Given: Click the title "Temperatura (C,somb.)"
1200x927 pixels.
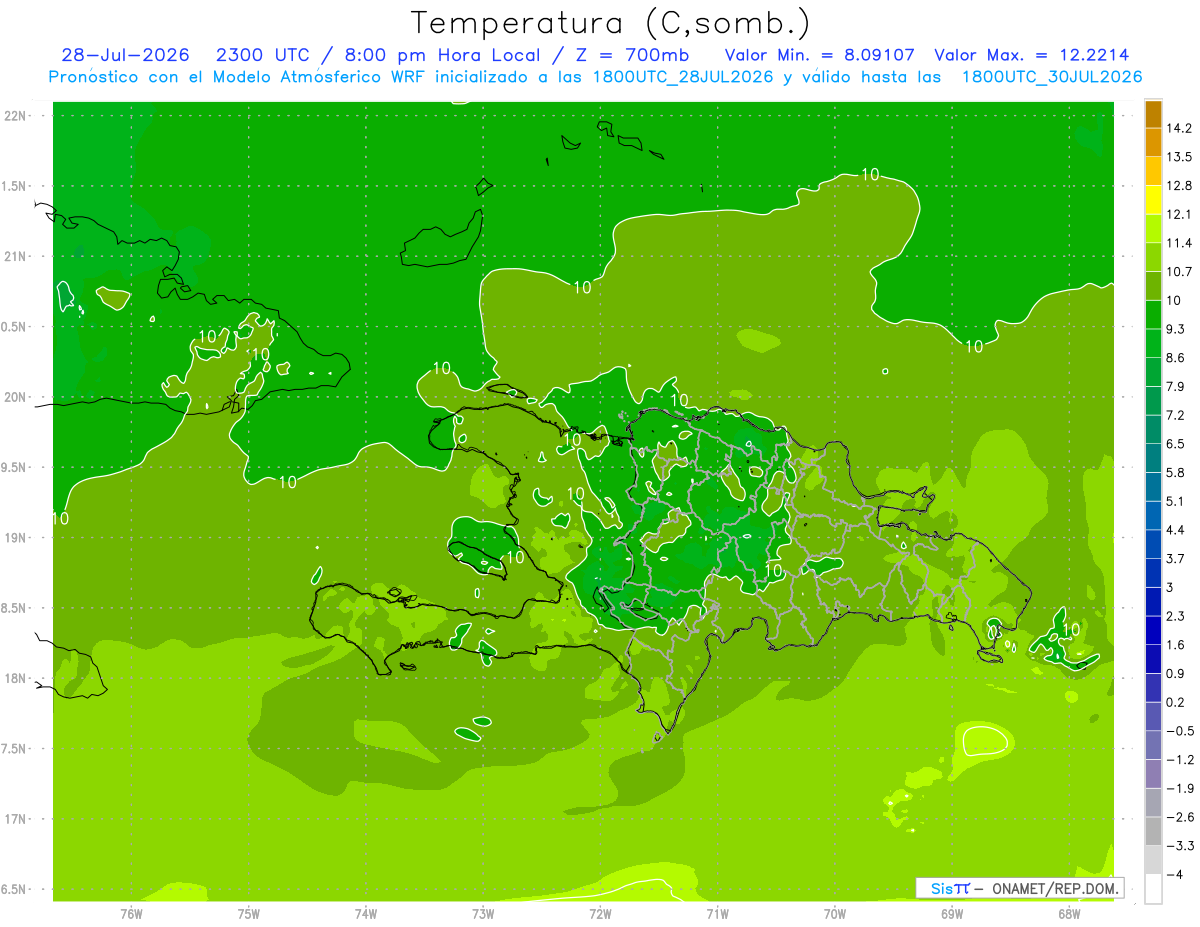Looking at the screenshot, I should 609,23.
